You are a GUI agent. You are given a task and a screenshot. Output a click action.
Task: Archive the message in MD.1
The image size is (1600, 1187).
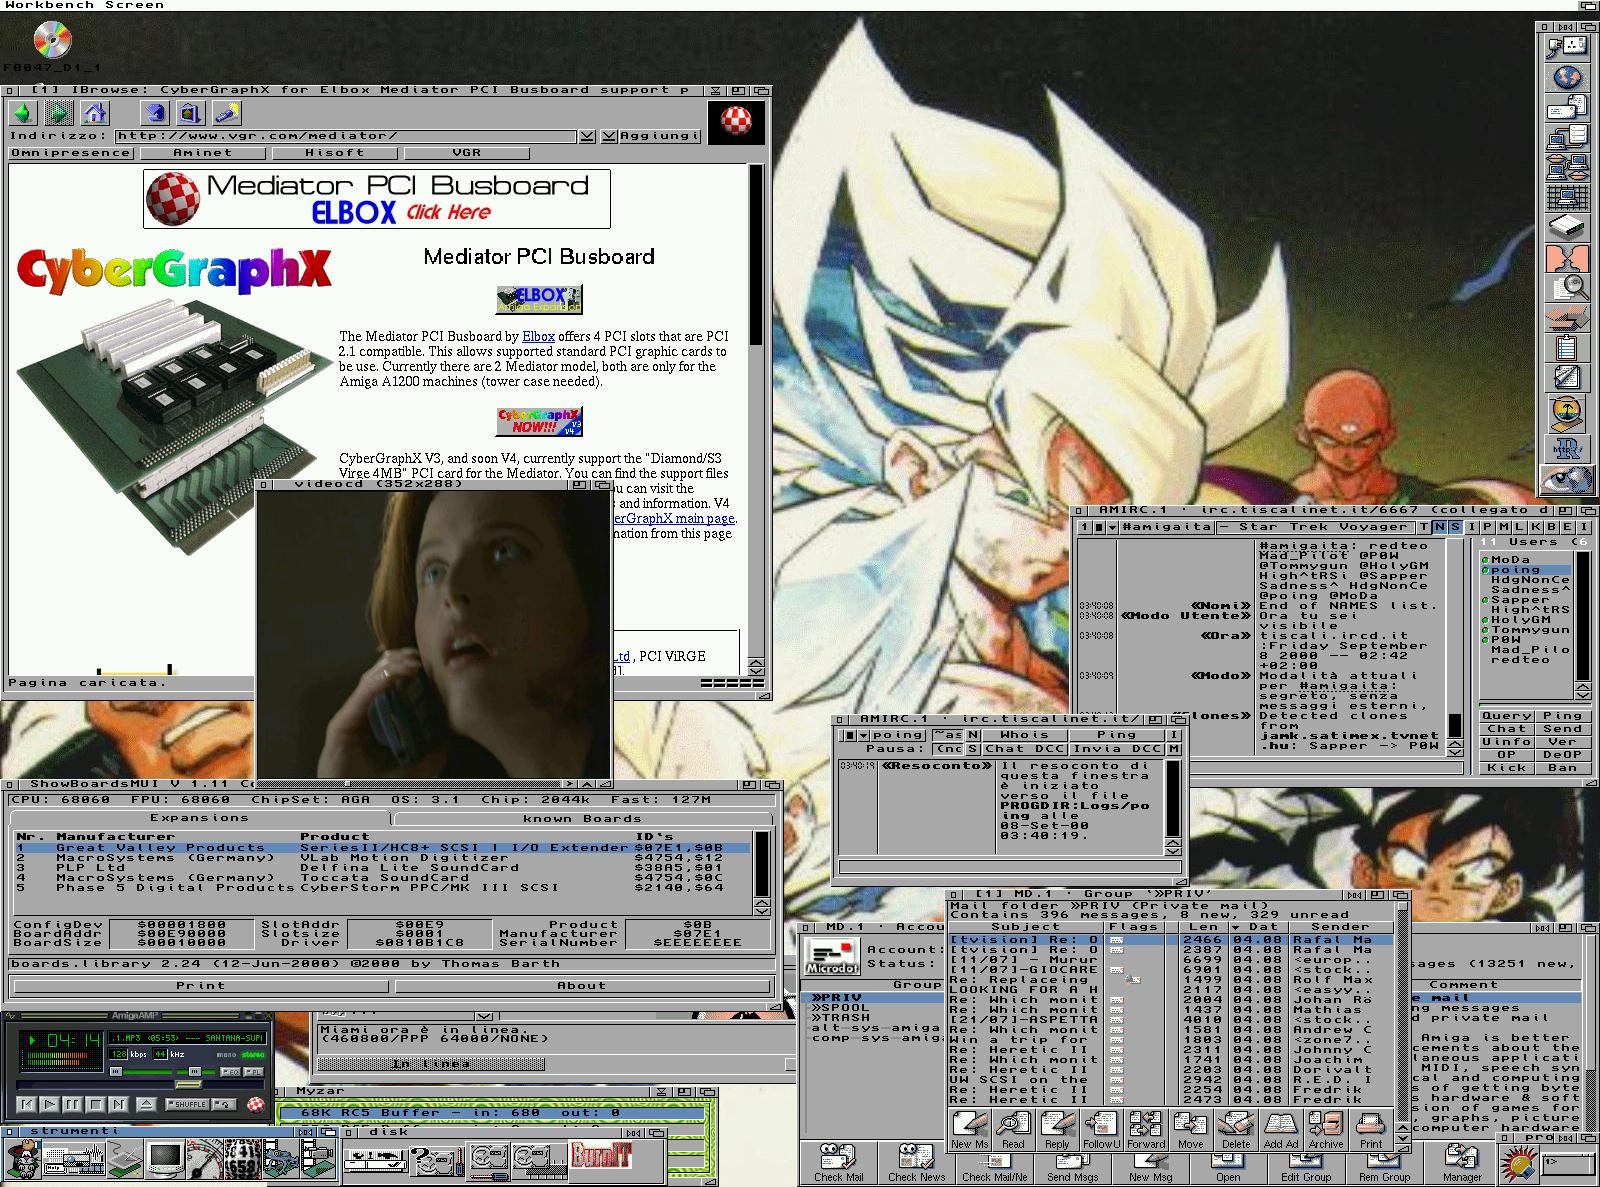[x=1325, y=1130]
